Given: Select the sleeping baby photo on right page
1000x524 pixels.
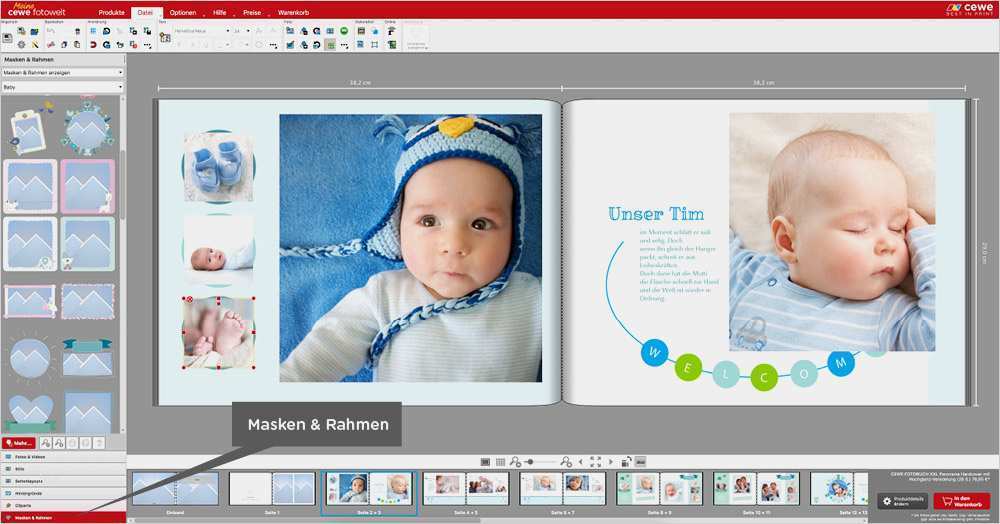Looking at the screenshot, I should pyautogui.click(x=832, y=232).
